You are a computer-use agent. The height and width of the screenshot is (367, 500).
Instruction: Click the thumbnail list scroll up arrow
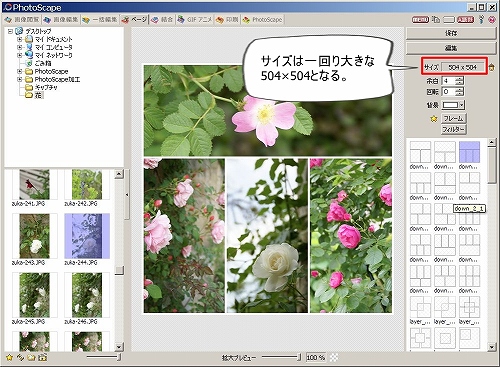119,174
